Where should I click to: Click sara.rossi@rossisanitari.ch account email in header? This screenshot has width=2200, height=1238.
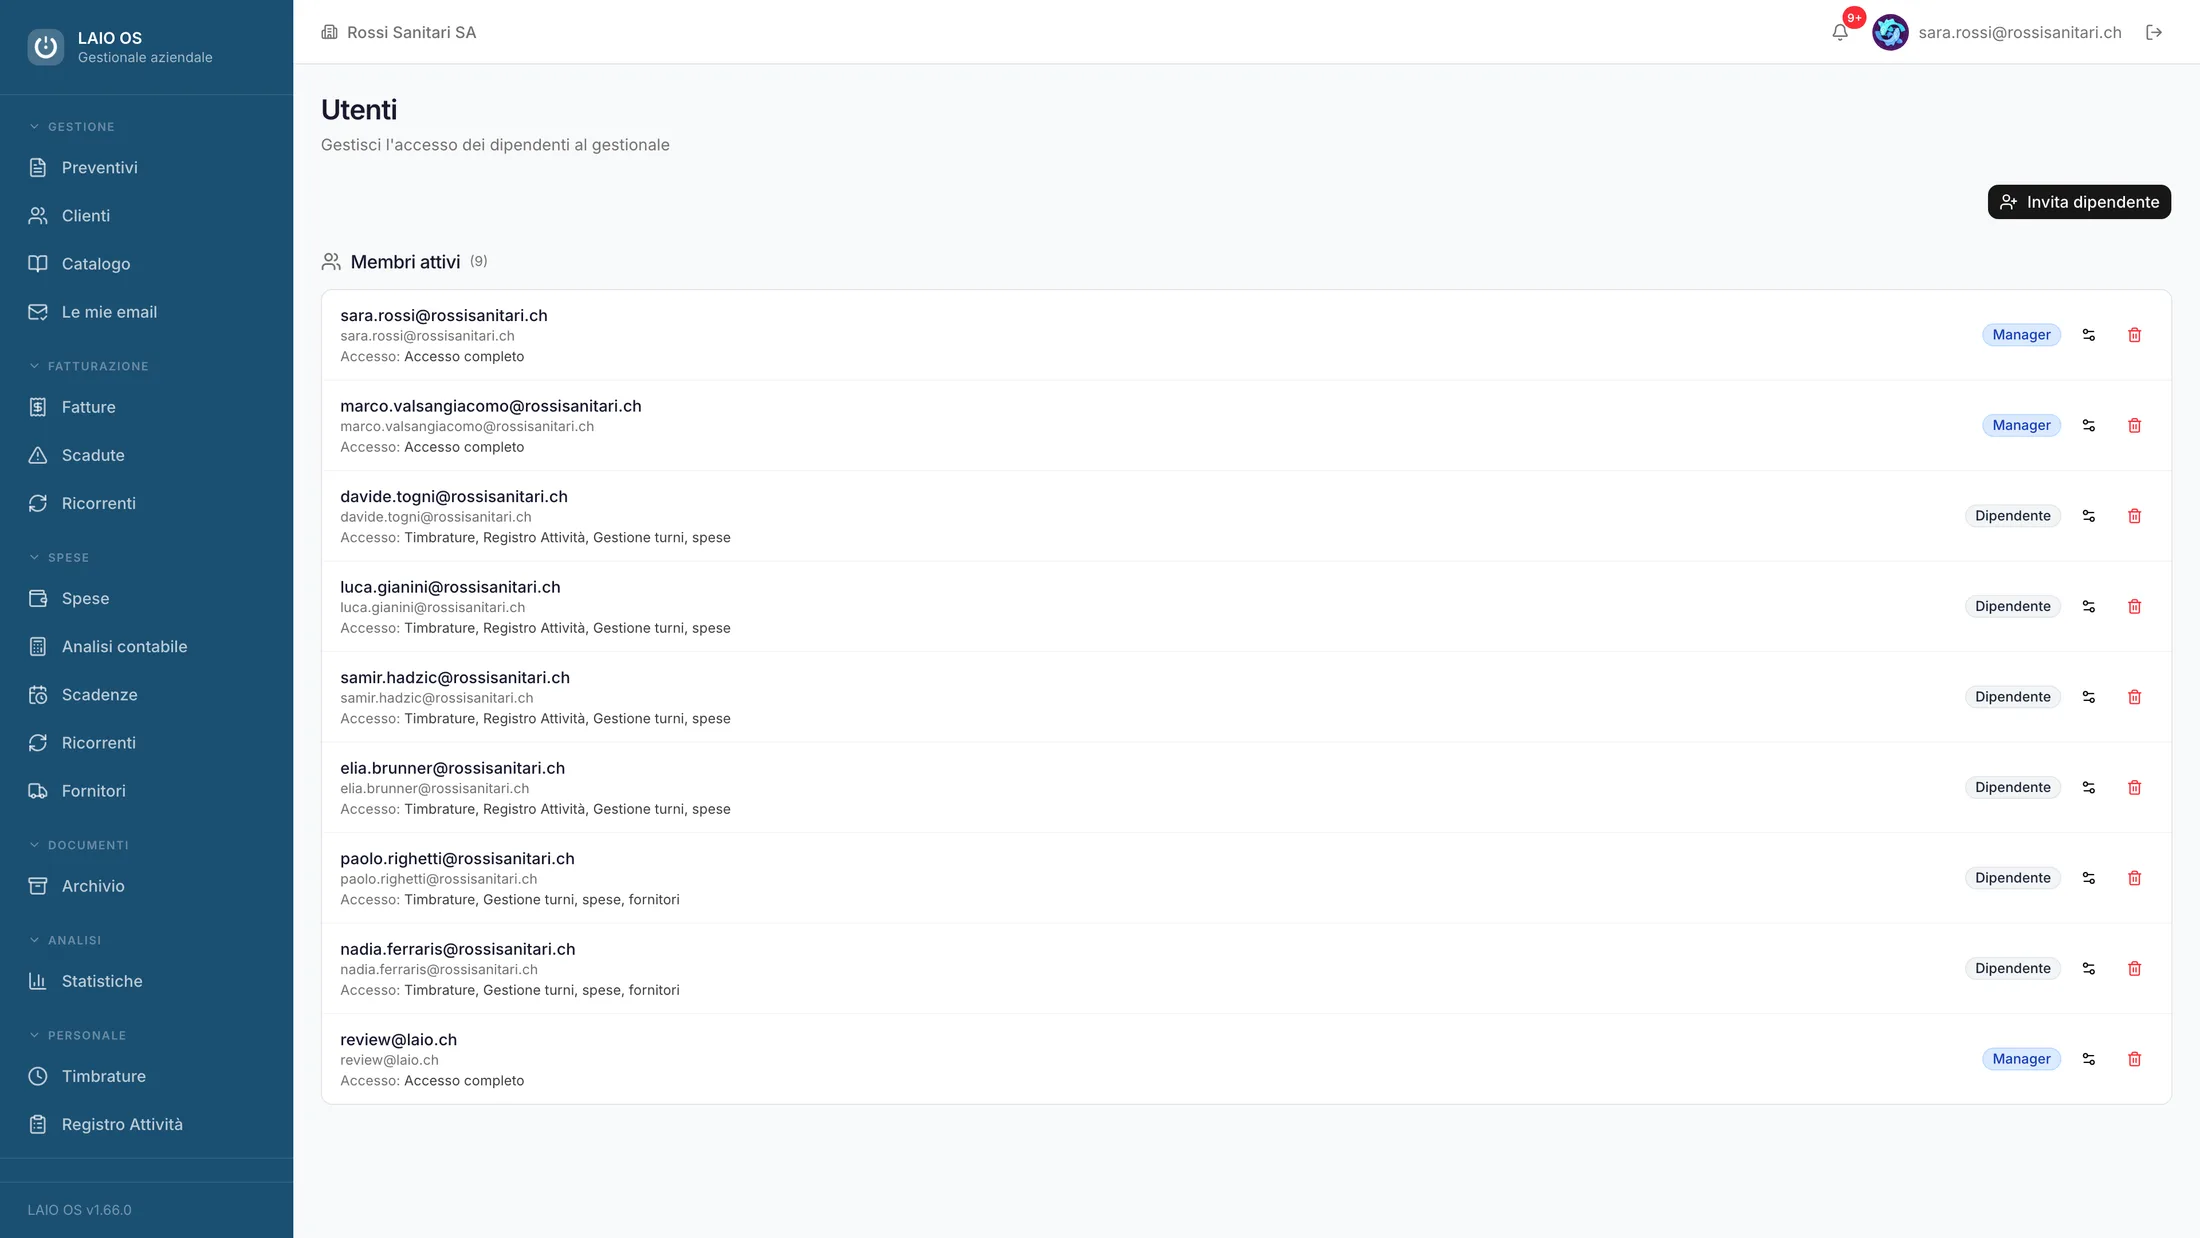pos(2020,32)
